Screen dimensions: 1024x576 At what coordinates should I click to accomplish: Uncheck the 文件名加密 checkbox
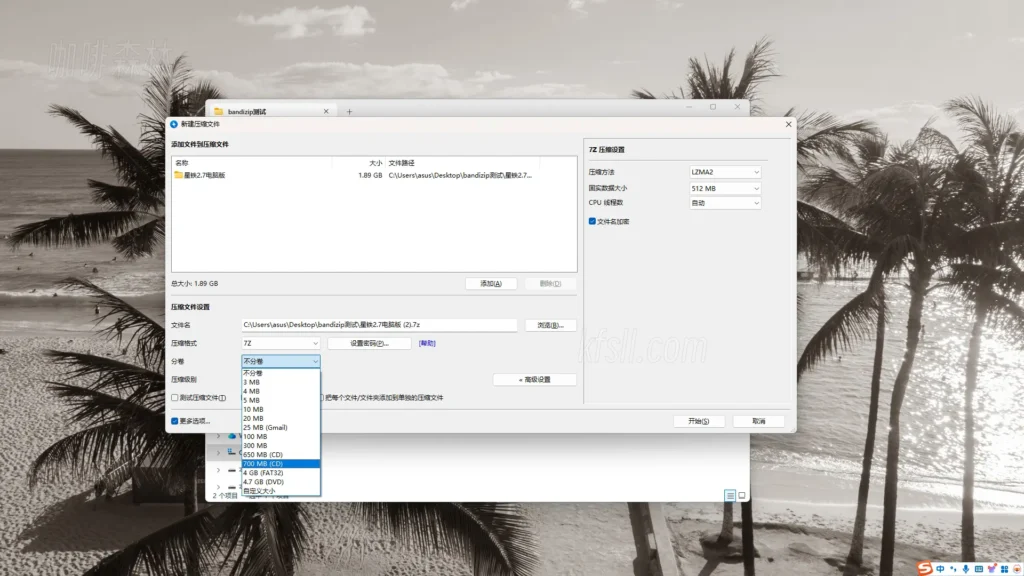[592, 221]
